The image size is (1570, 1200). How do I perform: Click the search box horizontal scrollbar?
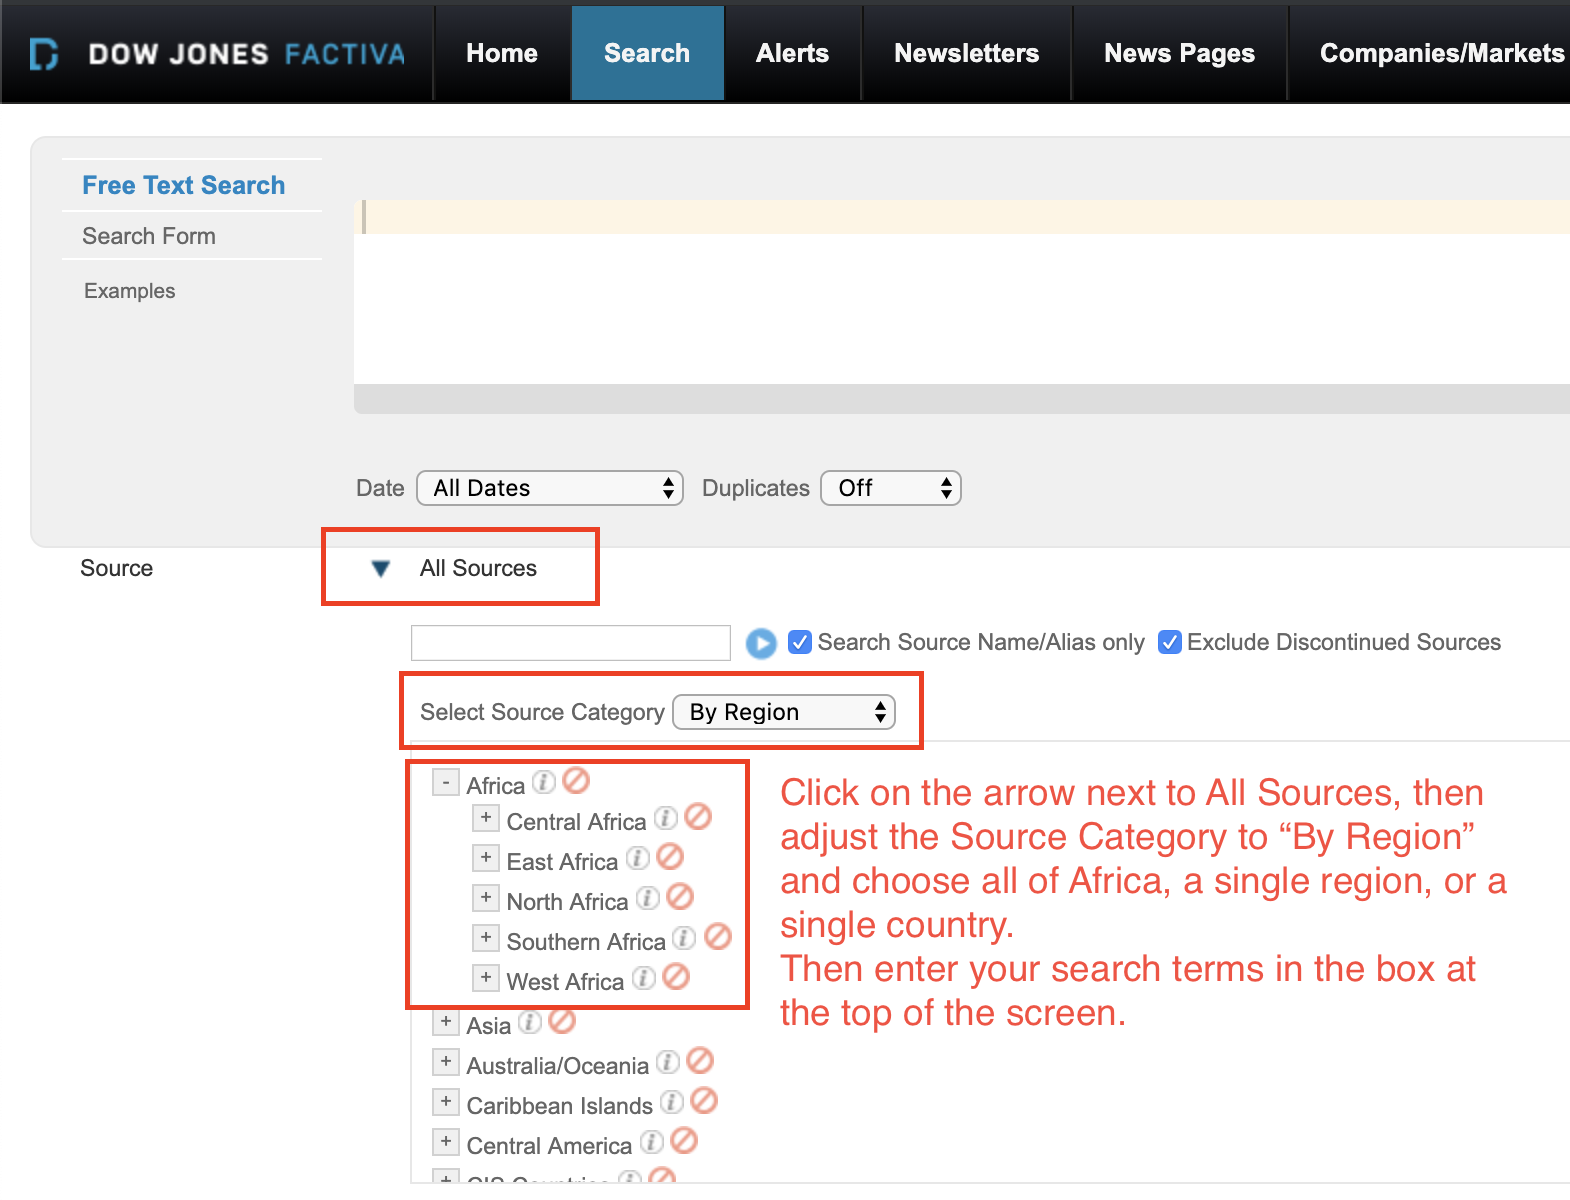(962, 399)
